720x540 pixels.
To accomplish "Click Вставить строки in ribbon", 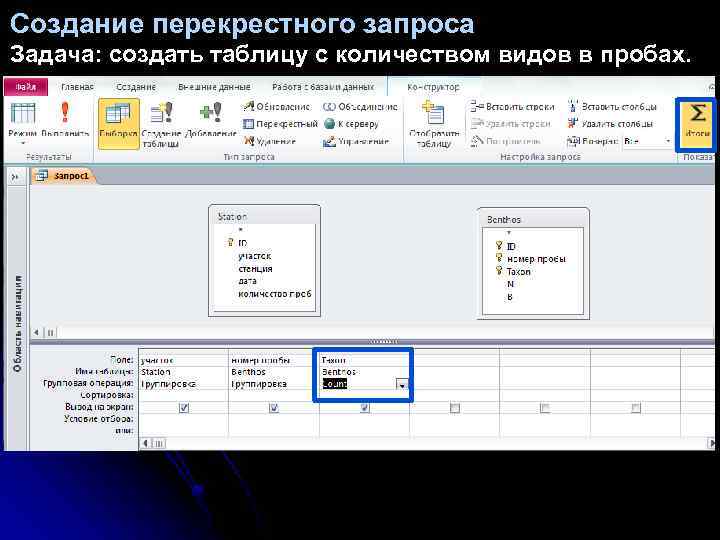I will click(x=513, y=107).
